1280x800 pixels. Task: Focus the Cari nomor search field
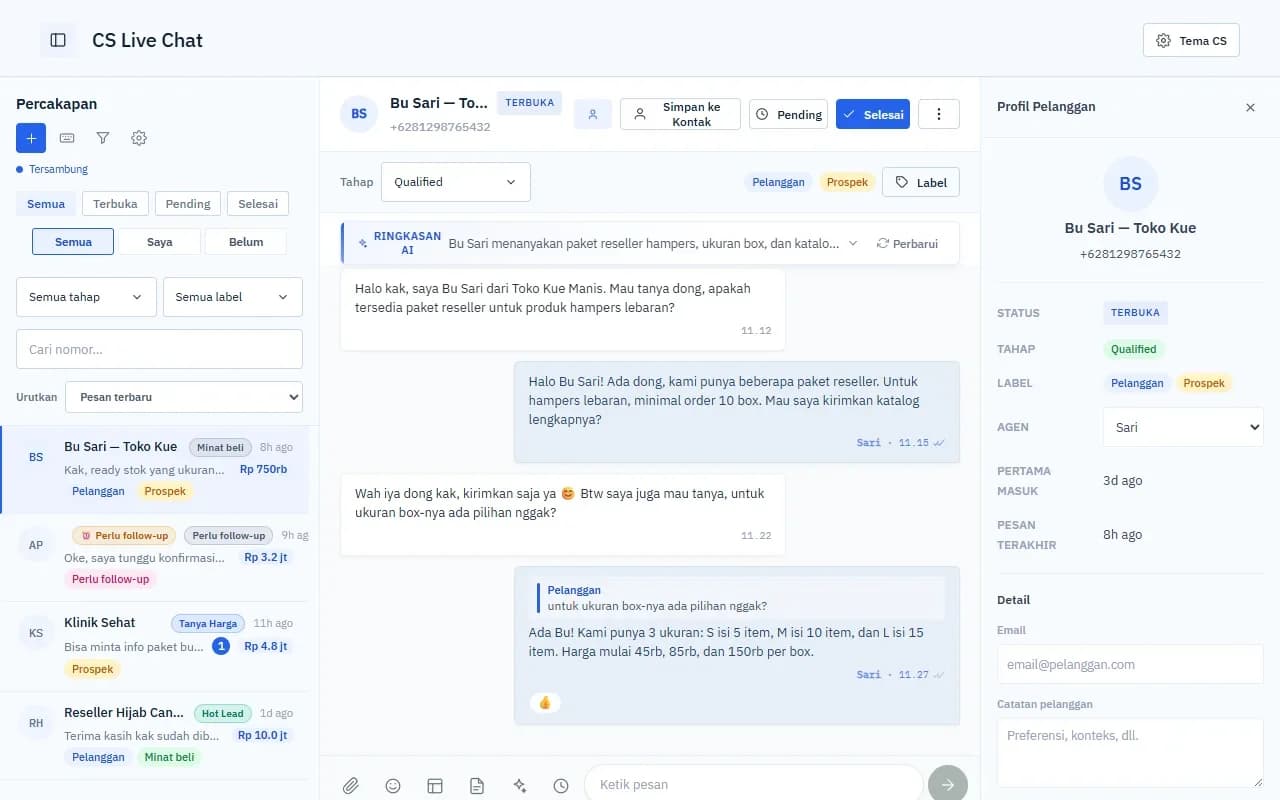[x=159, y=349]
